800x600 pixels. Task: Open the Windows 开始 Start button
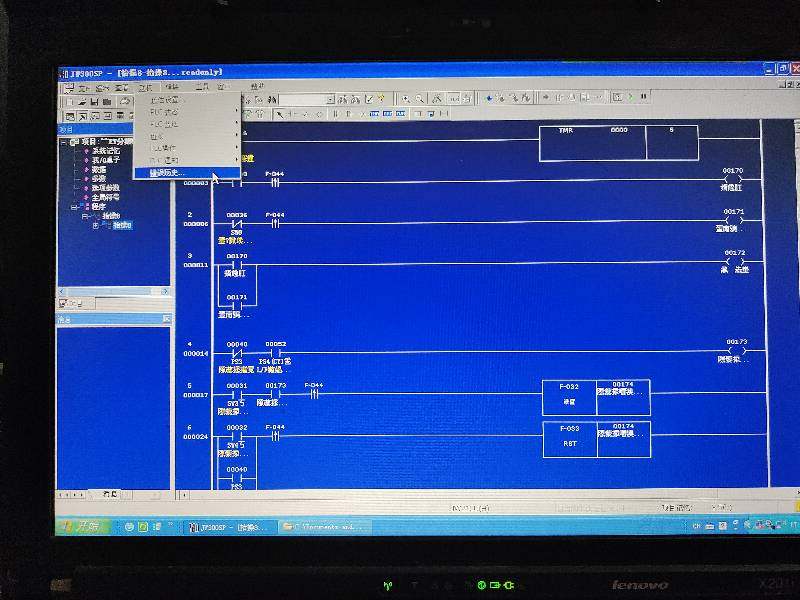(x=83, y=526)
